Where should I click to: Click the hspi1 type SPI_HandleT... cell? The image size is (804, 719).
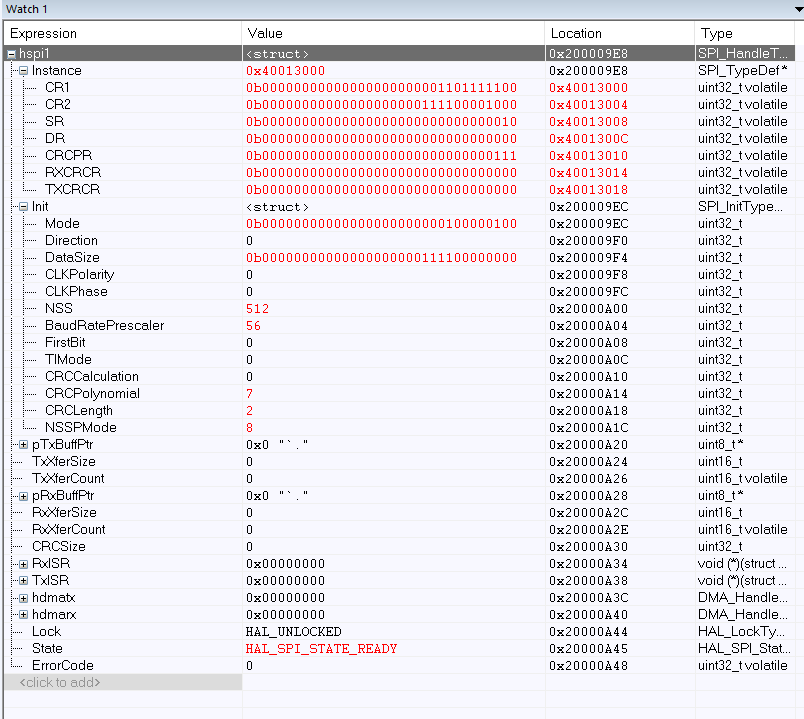[742, 53]
